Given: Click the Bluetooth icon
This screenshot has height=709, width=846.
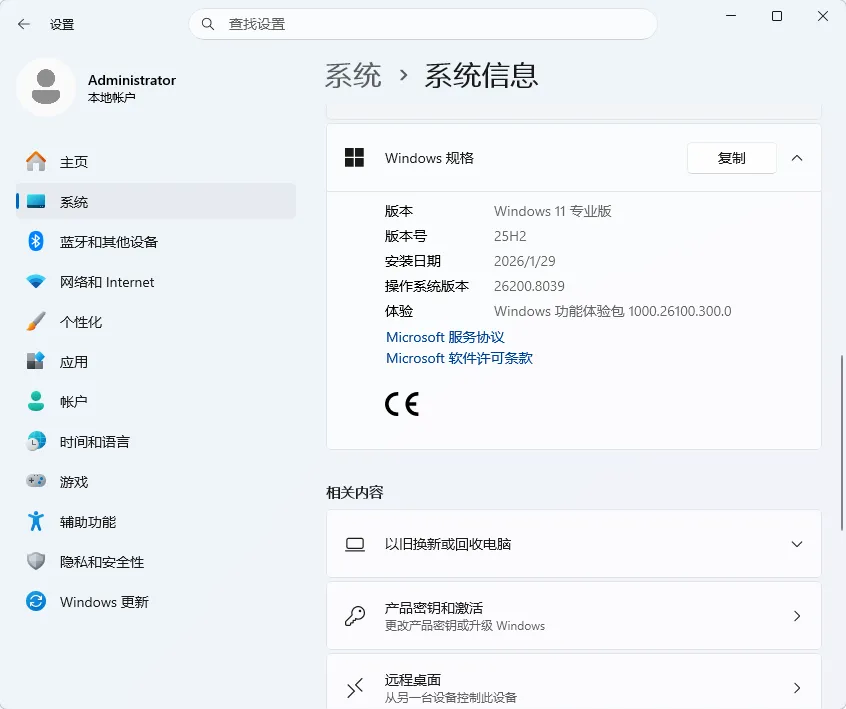Looking at the screenshot, I should [x=36, y=241].
